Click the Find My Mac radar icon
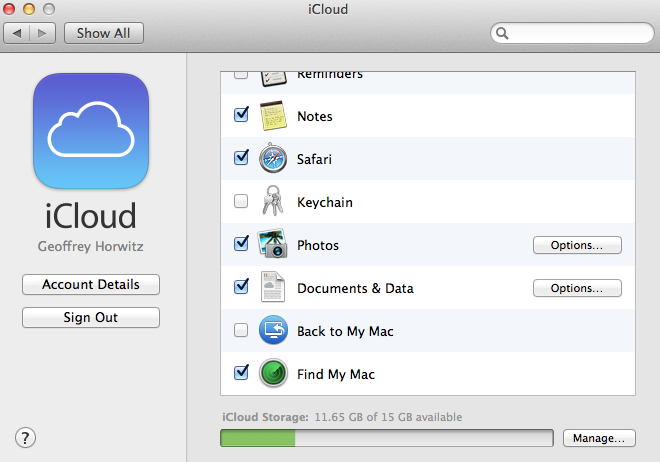The height and width of the screenshot is (462, 660). point(273,373)
